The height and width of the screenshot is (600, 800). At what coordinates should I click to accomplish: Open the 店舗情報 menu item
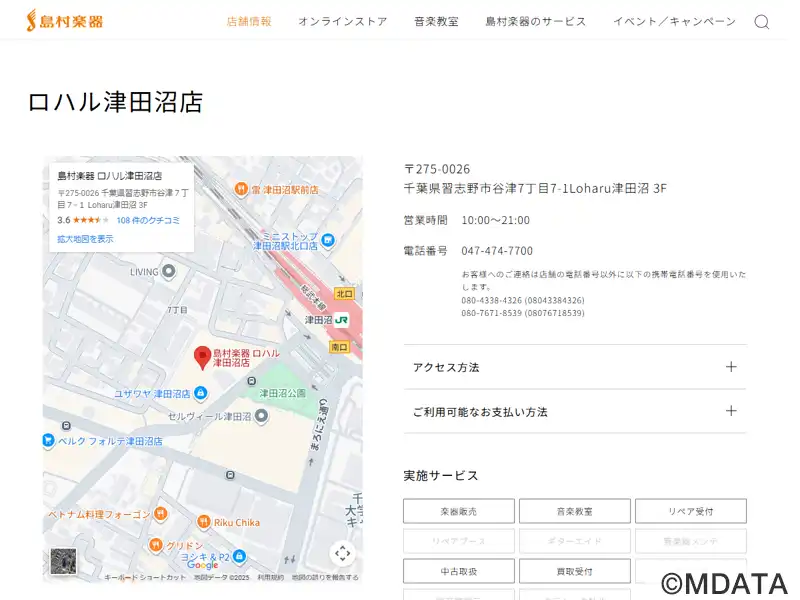249,22
